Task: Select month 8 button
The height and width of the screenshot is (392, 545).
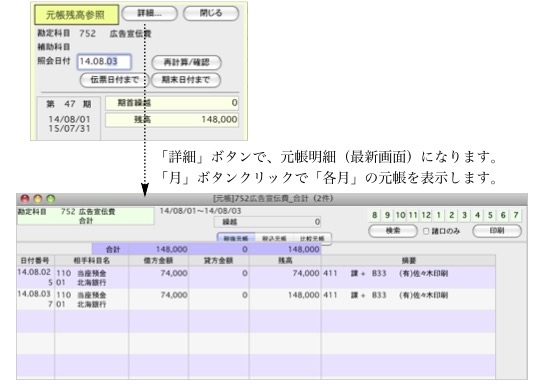Action: point(374,215)
